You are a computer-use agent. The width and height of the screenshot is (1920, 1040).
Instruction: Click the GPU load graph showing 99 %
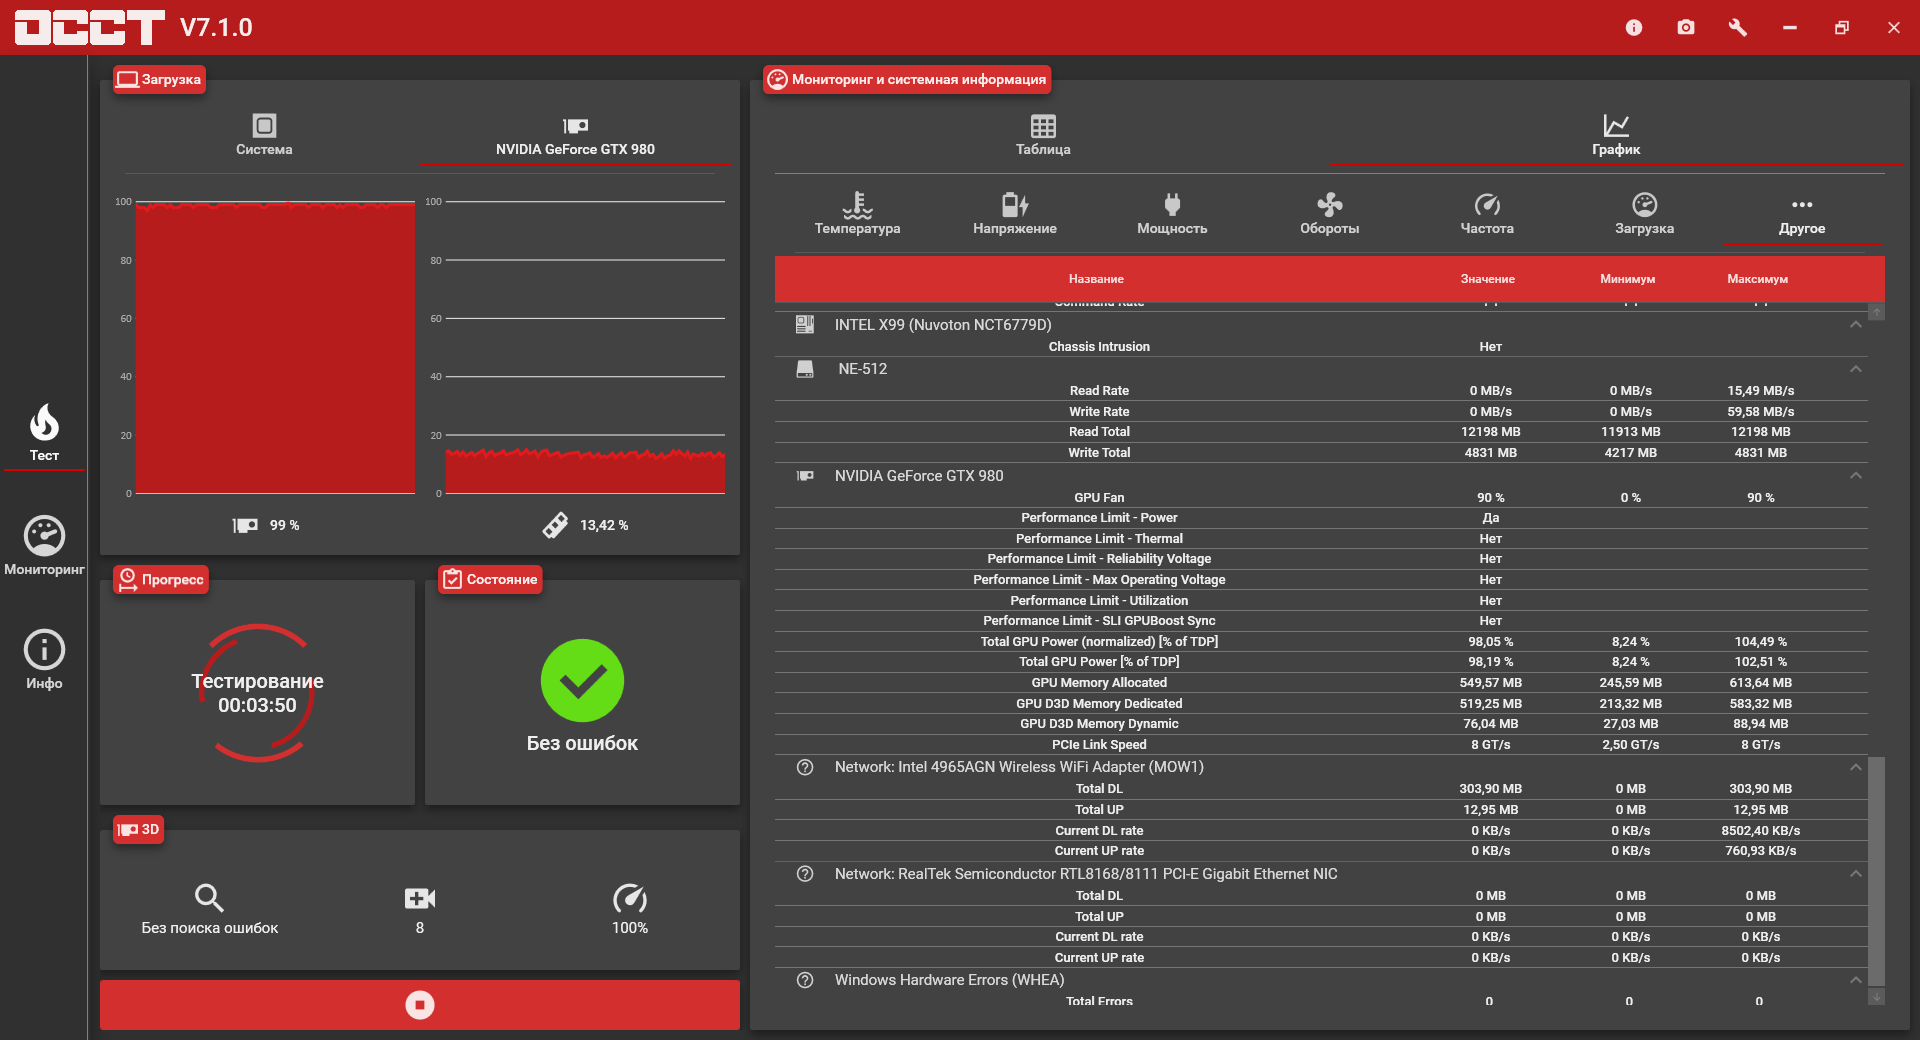pos(275,347)
